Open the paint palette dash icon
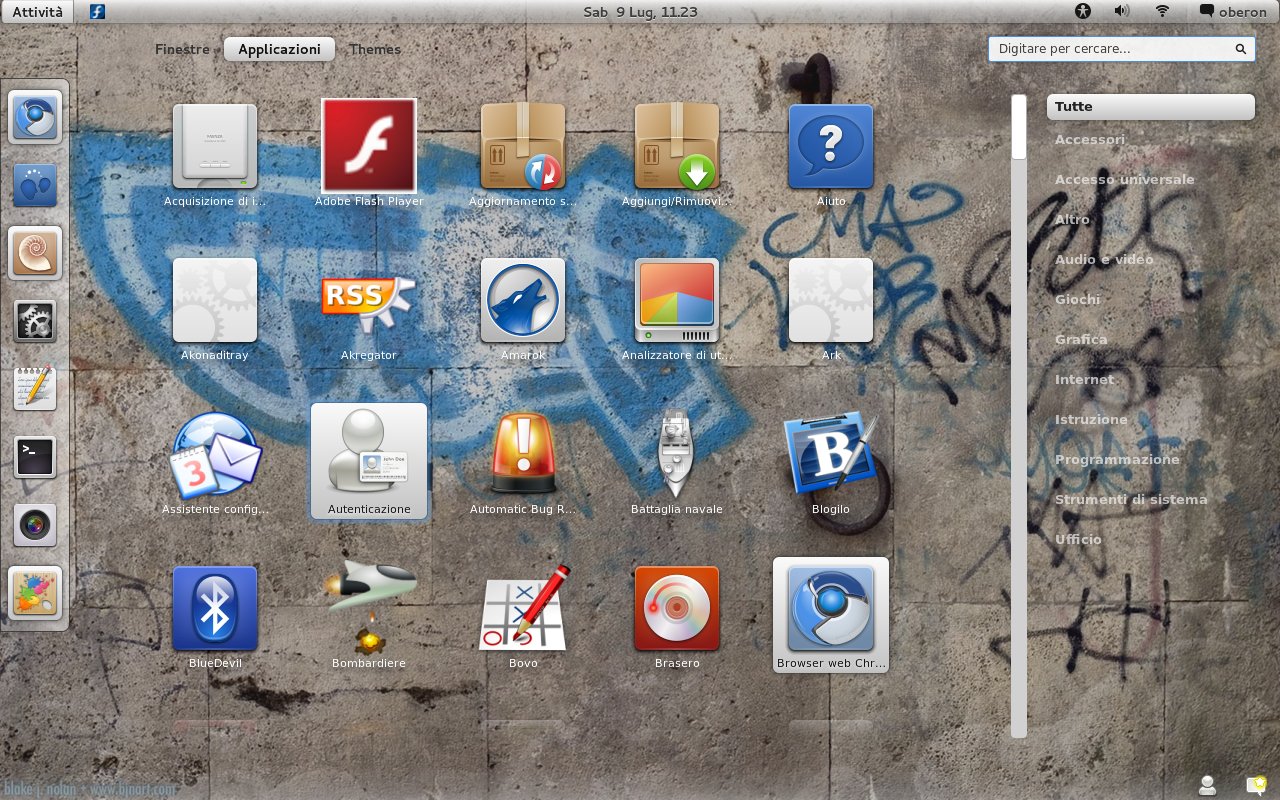This screenshot has width=1280, height=800. pyautogui.click(x=36, y=593)
